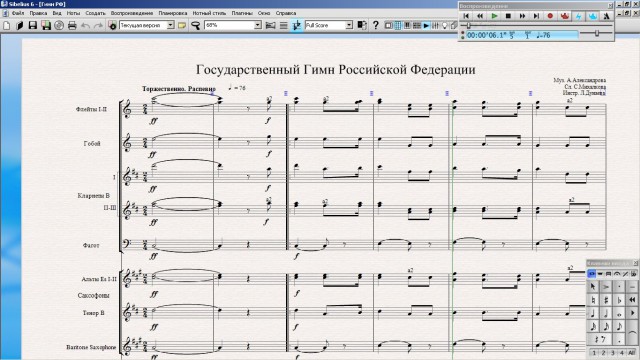
Task: Toggle the Transposing Score toolbar button
Action: click(x=297, y=25)
